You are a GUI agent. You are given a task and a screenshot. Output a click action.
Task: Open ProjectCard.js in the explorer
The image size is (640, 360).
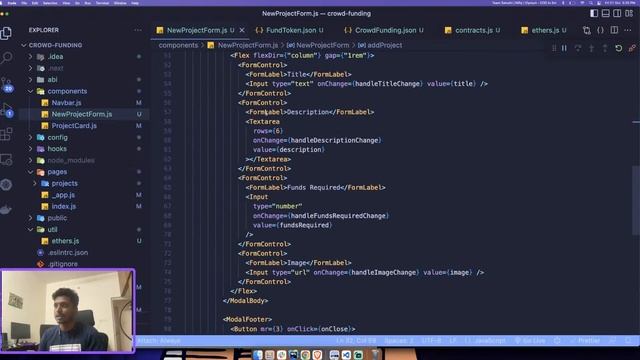(x=74, y=126)
